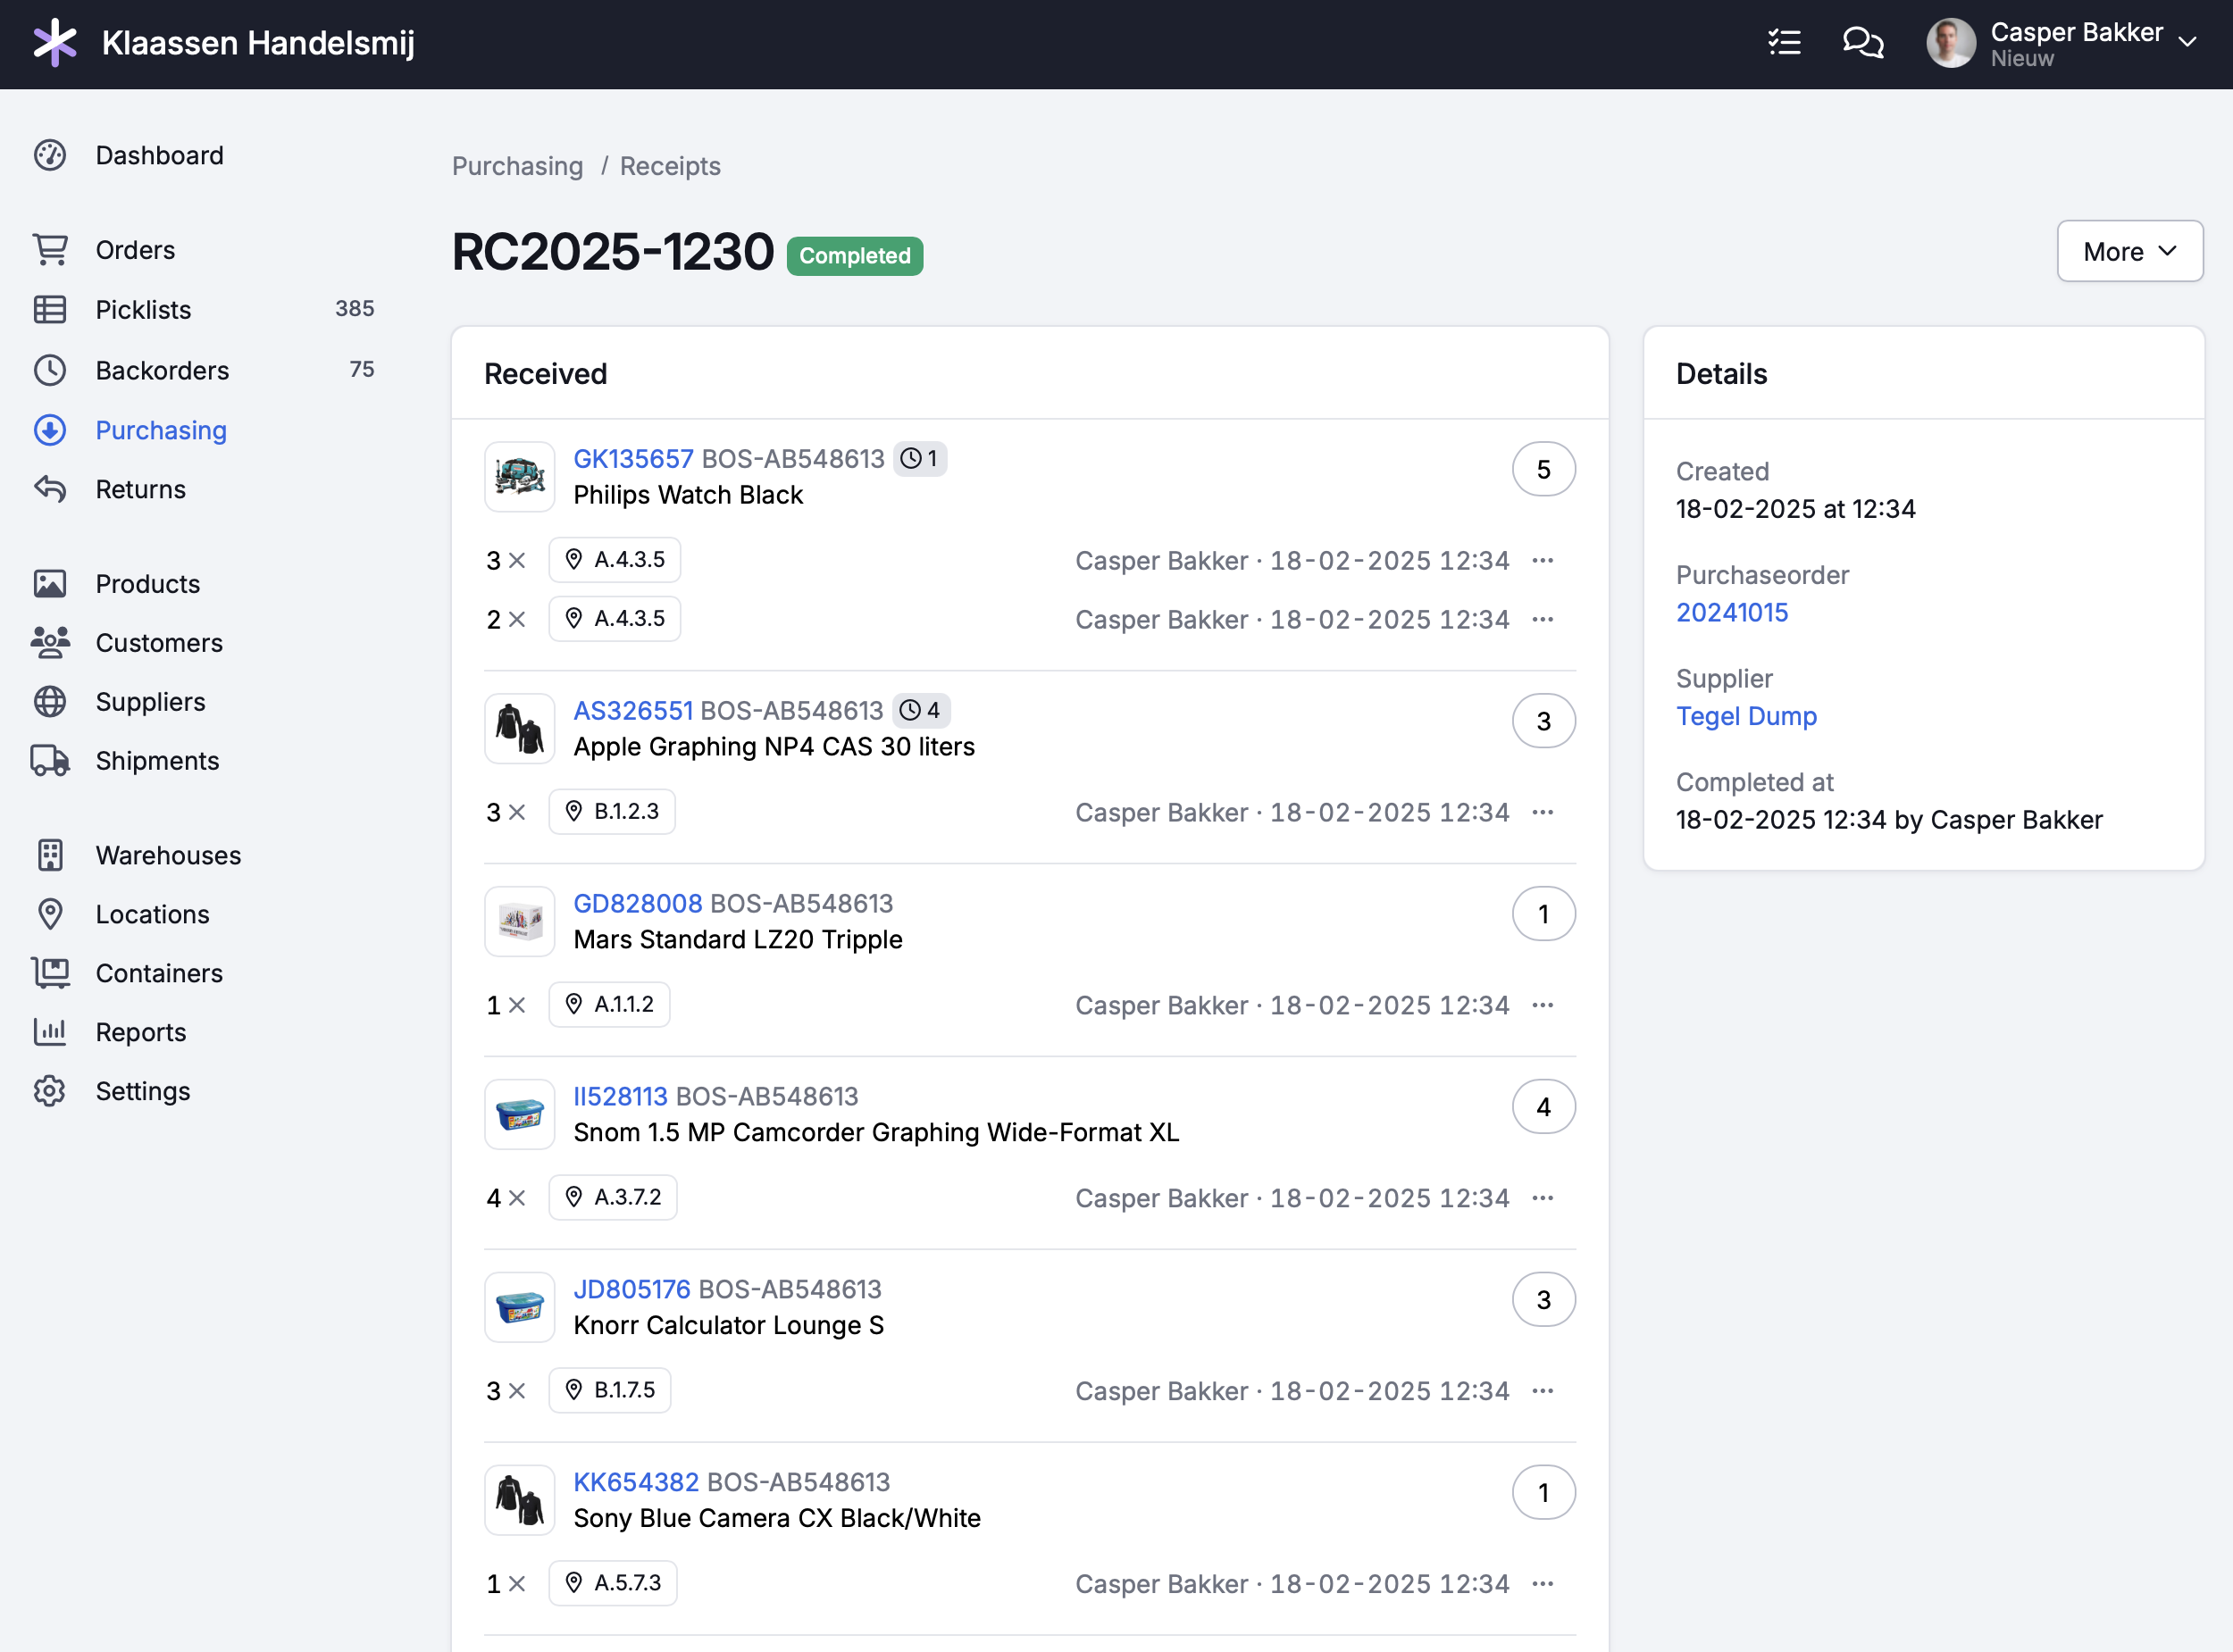
Task: Open purchase order 20241015 link
Action: coord(1731,612)
